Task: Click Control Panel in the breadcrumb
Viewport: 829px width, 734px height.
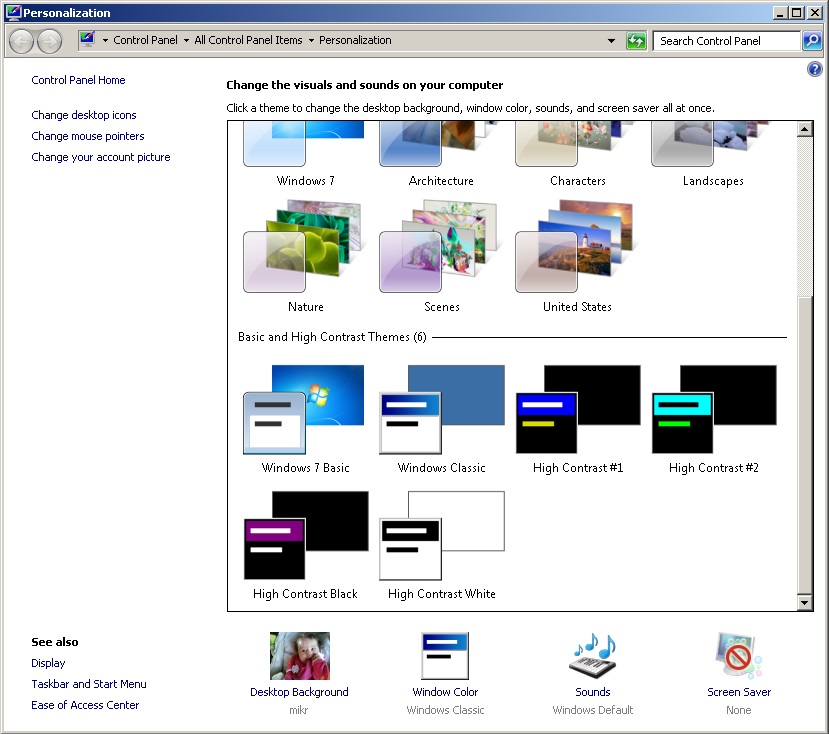Action: coord(145,40)
